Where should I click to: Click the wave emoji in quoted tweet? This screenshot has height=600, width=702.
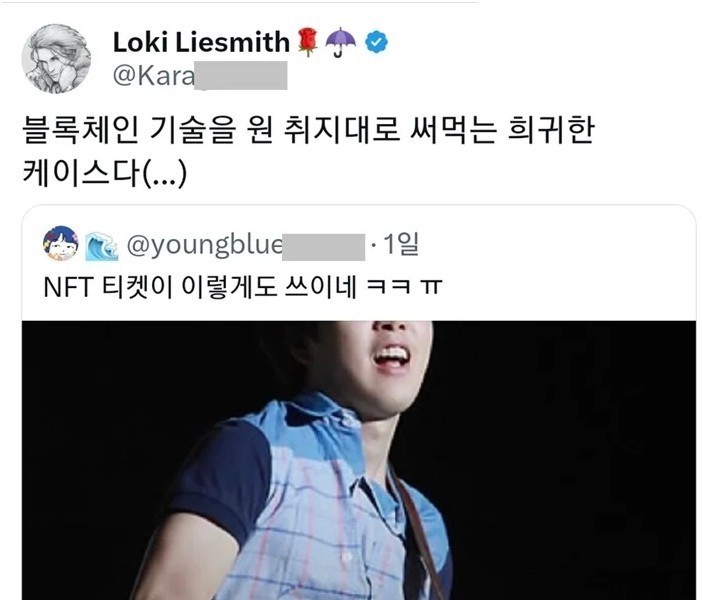coord(102,246)
